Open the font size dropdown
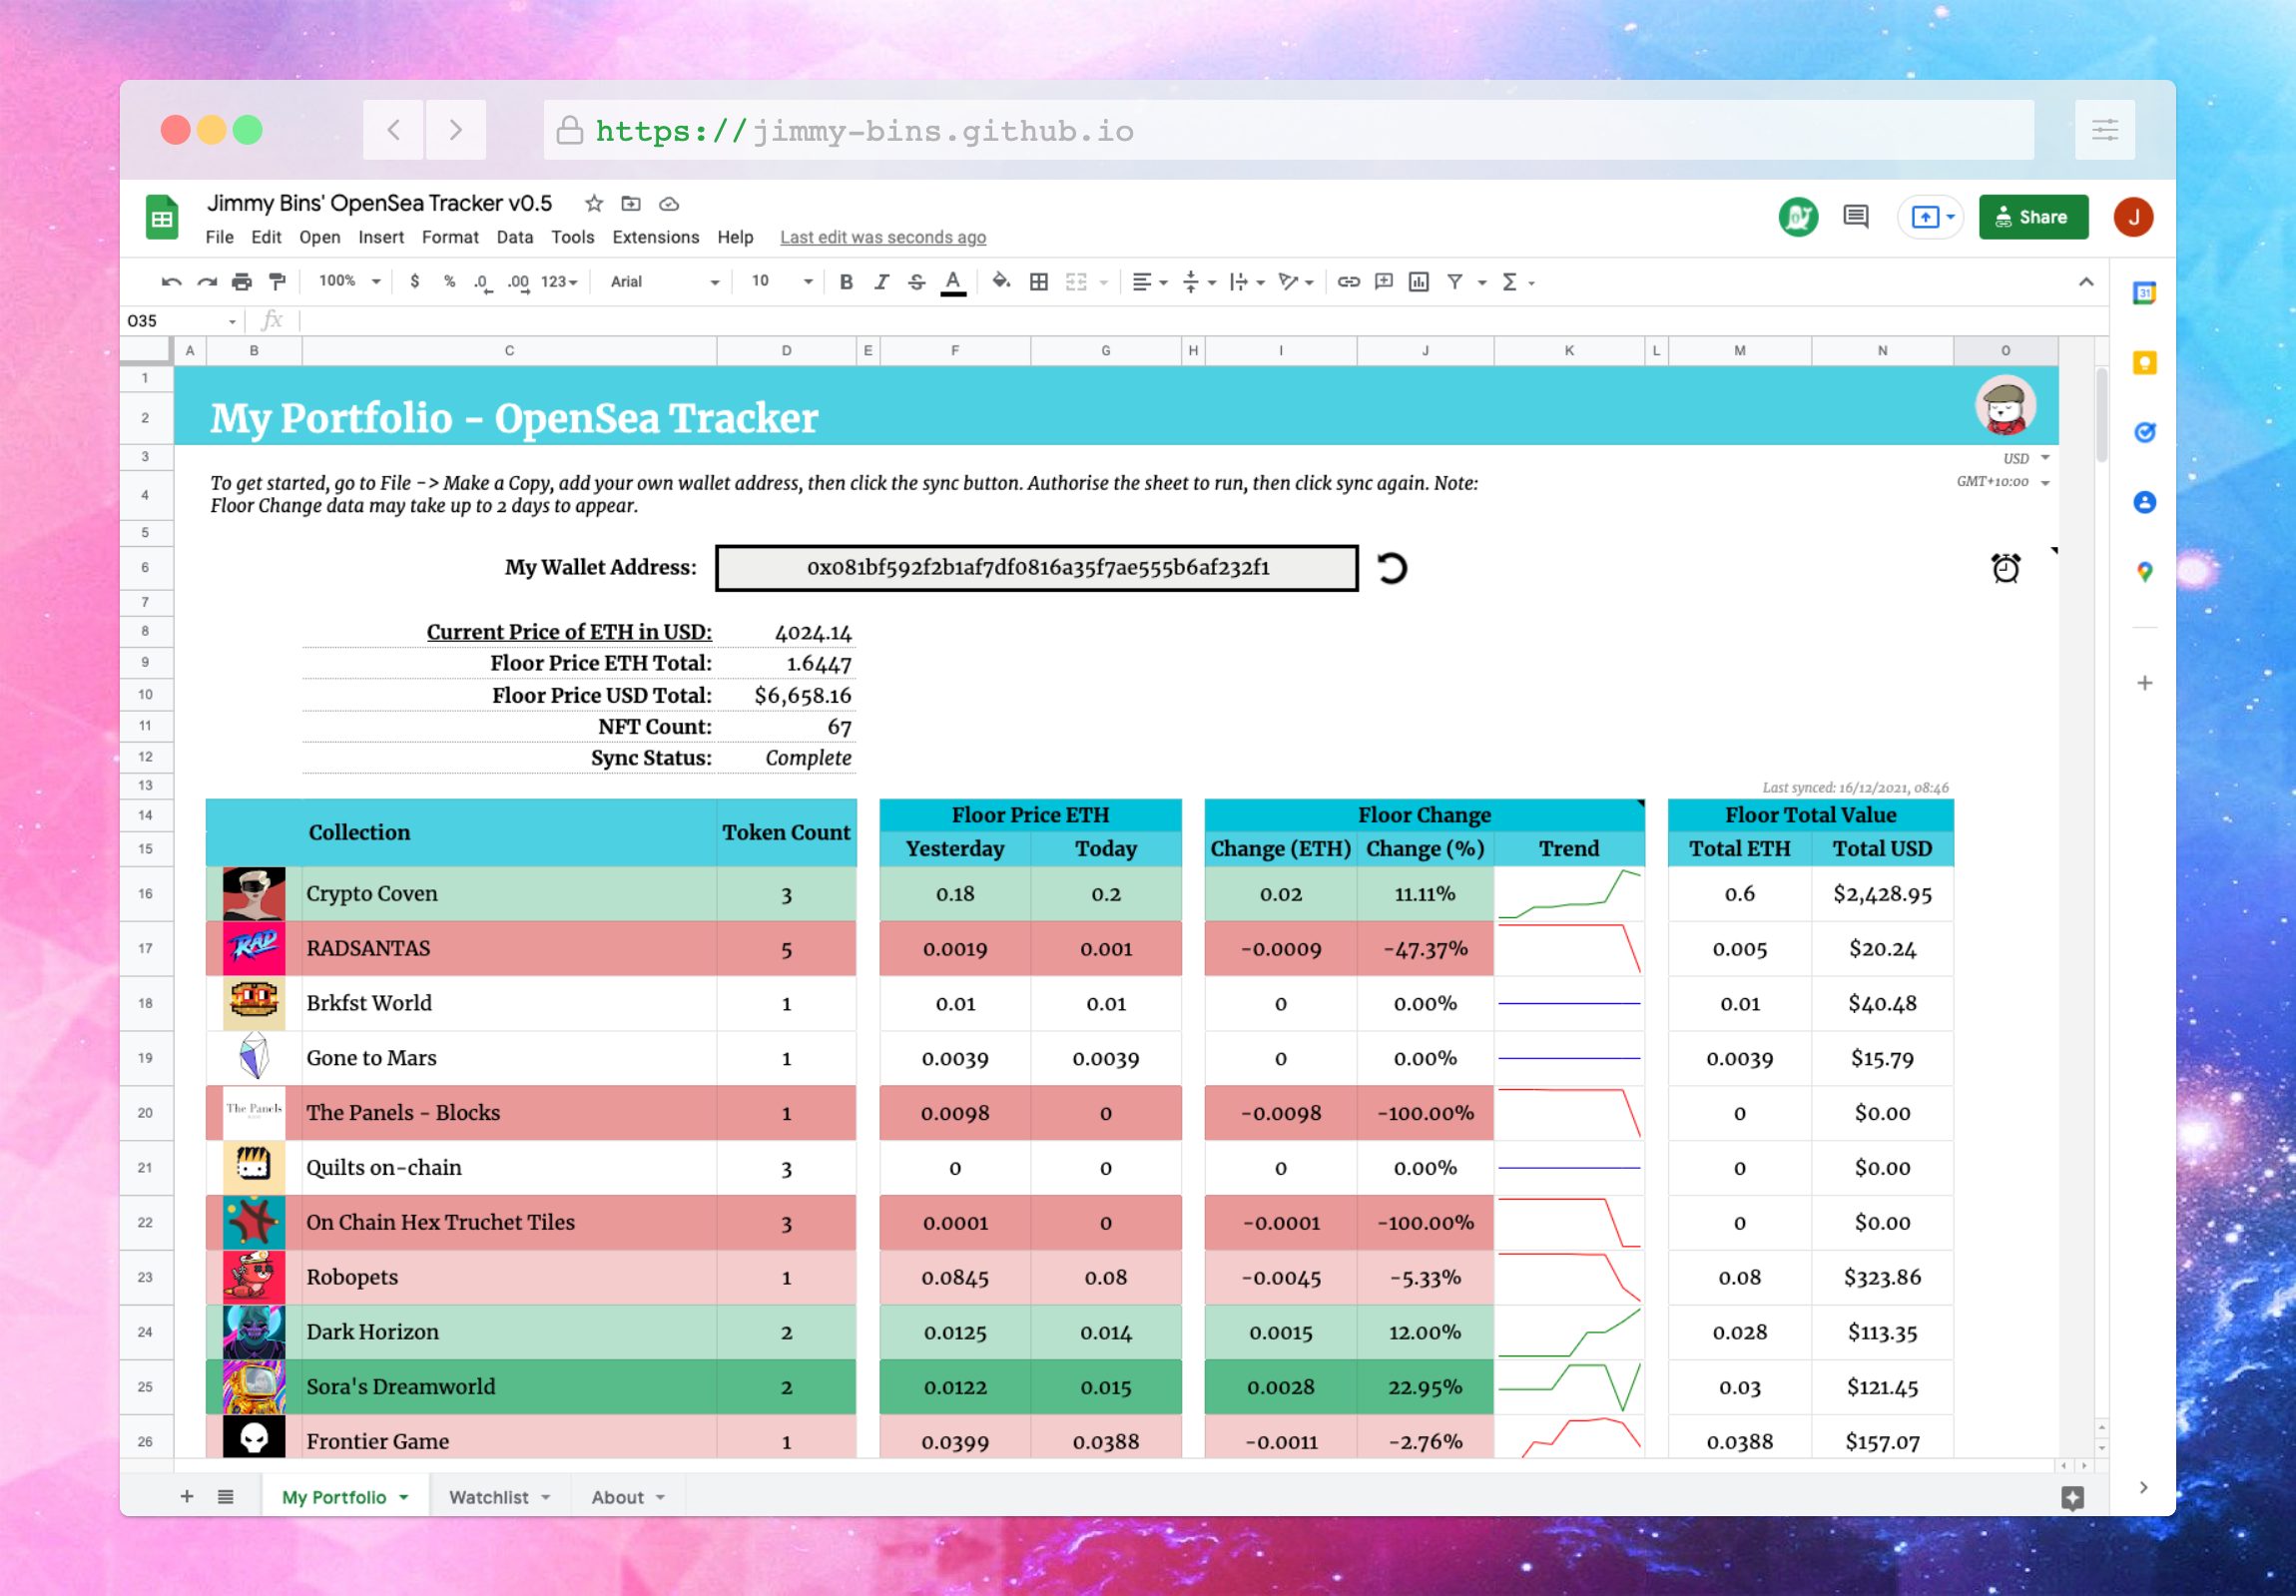 [781, 282]
